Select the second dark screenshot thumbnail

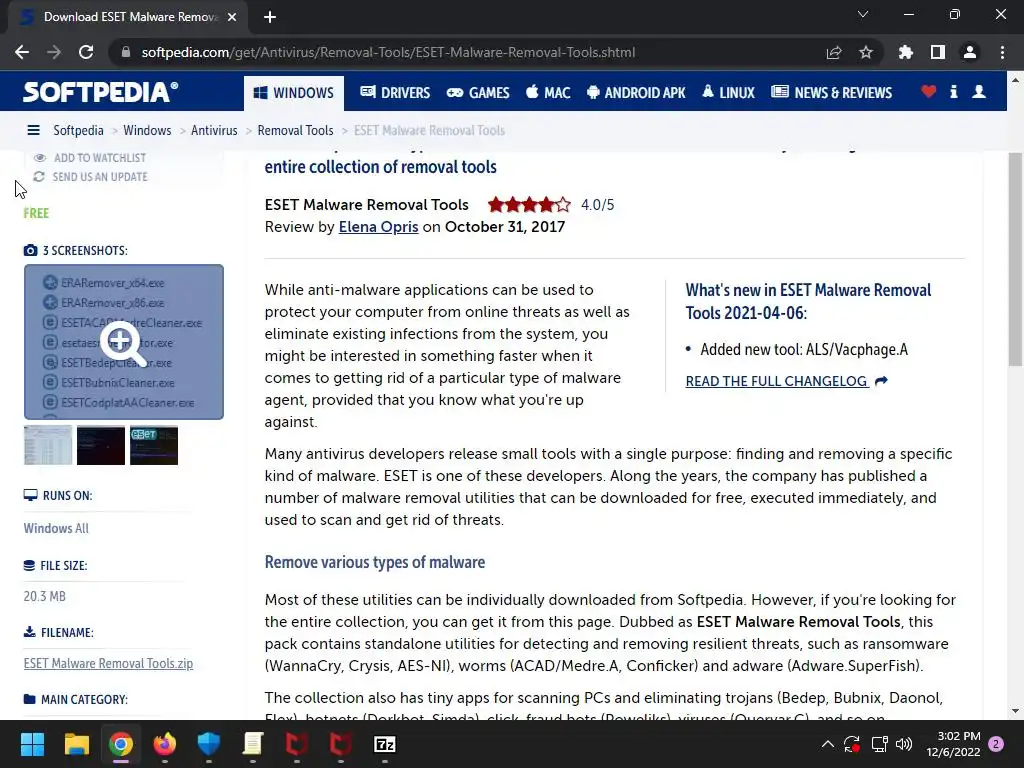pyautogui.click(x=101, y=445)
